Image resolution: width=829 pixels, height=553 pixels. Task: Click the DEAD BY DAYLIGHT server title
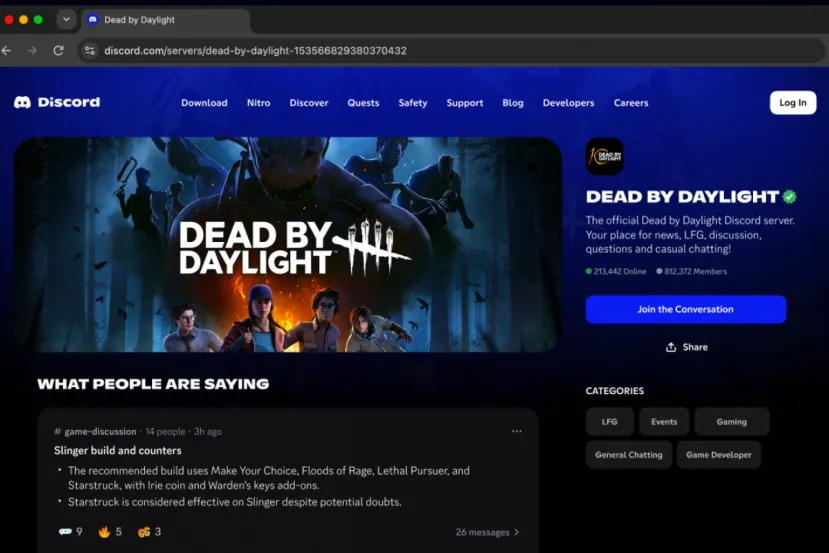pos(683,197)
